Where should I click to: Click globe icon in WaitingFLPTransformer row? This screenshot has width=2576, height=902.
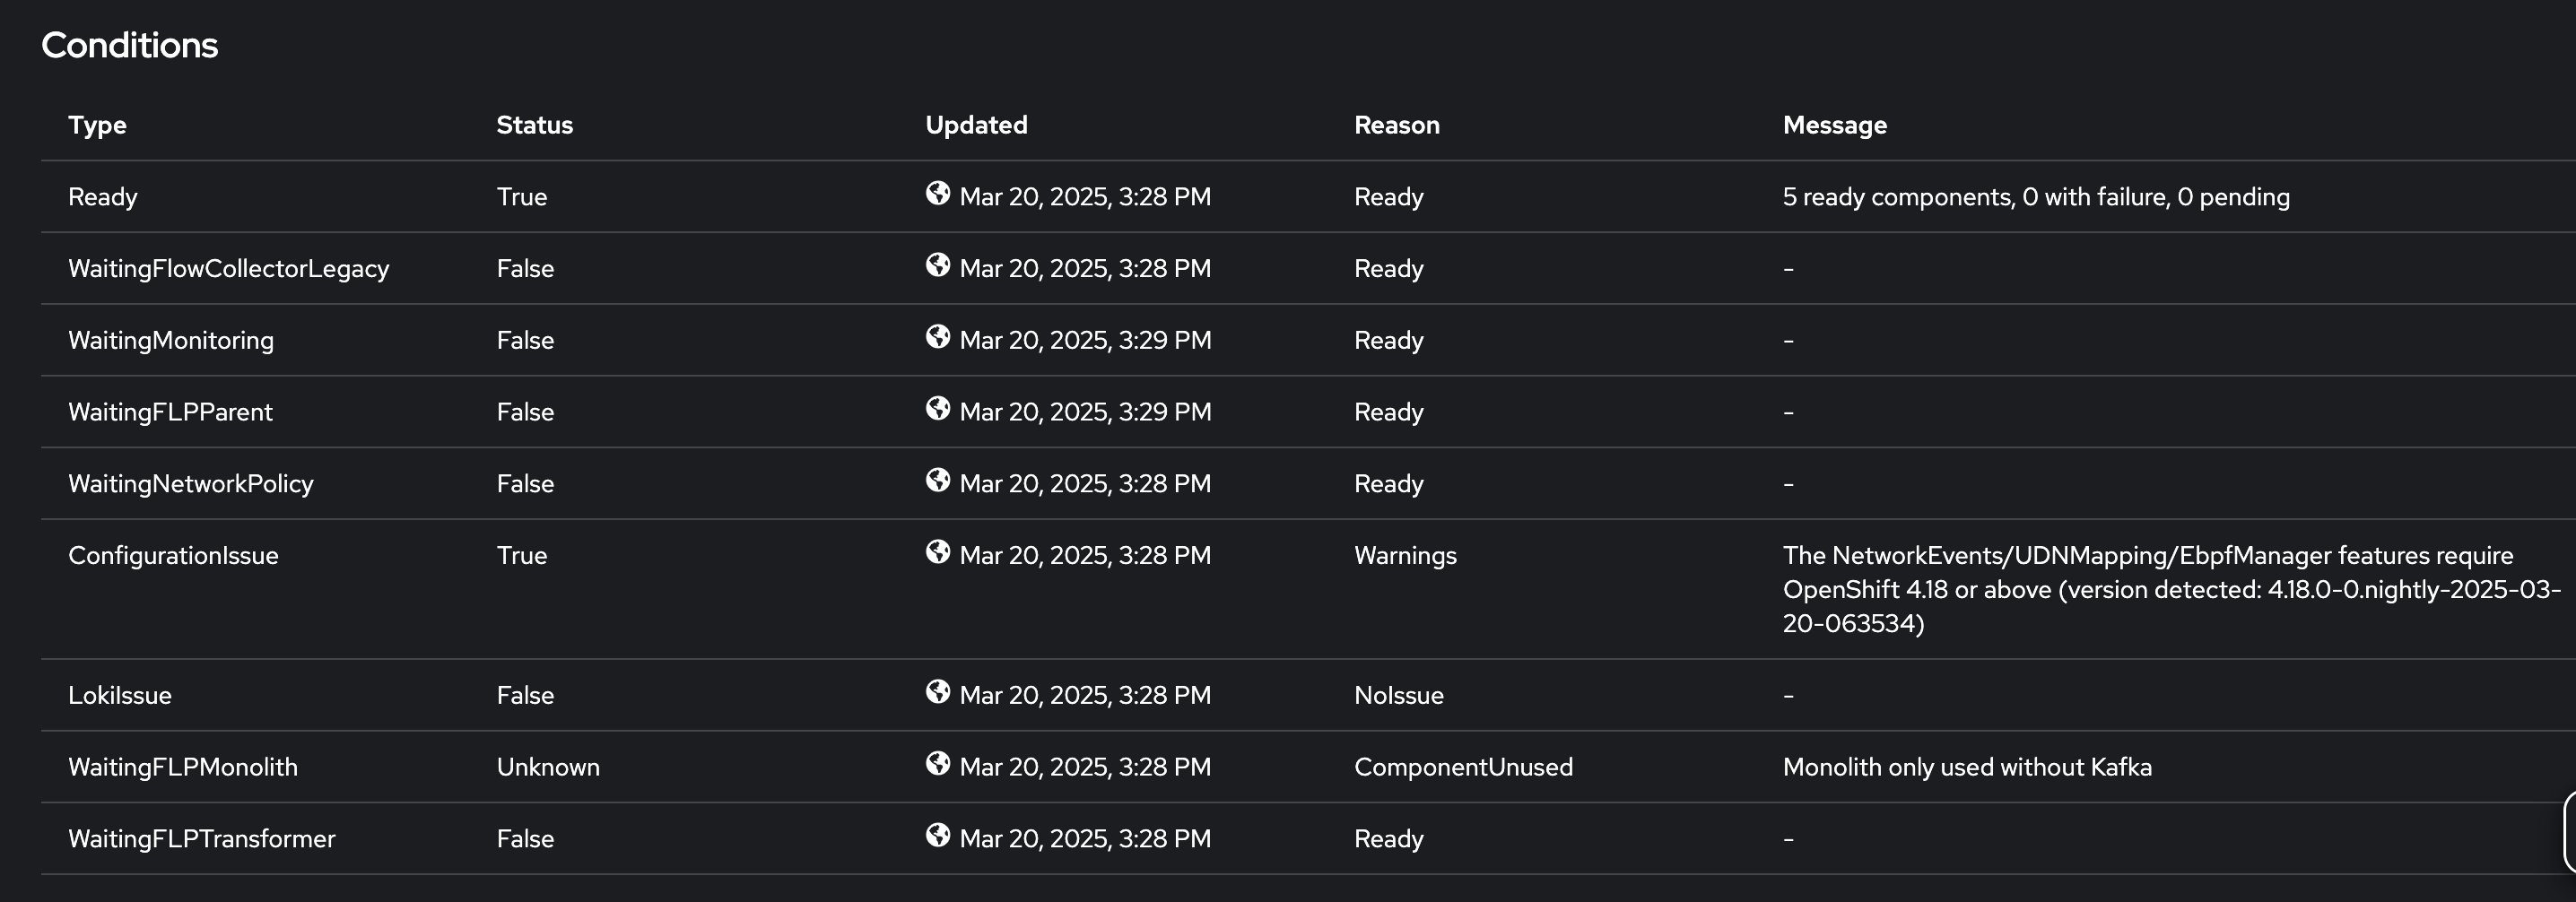click(x=937, y=835)
